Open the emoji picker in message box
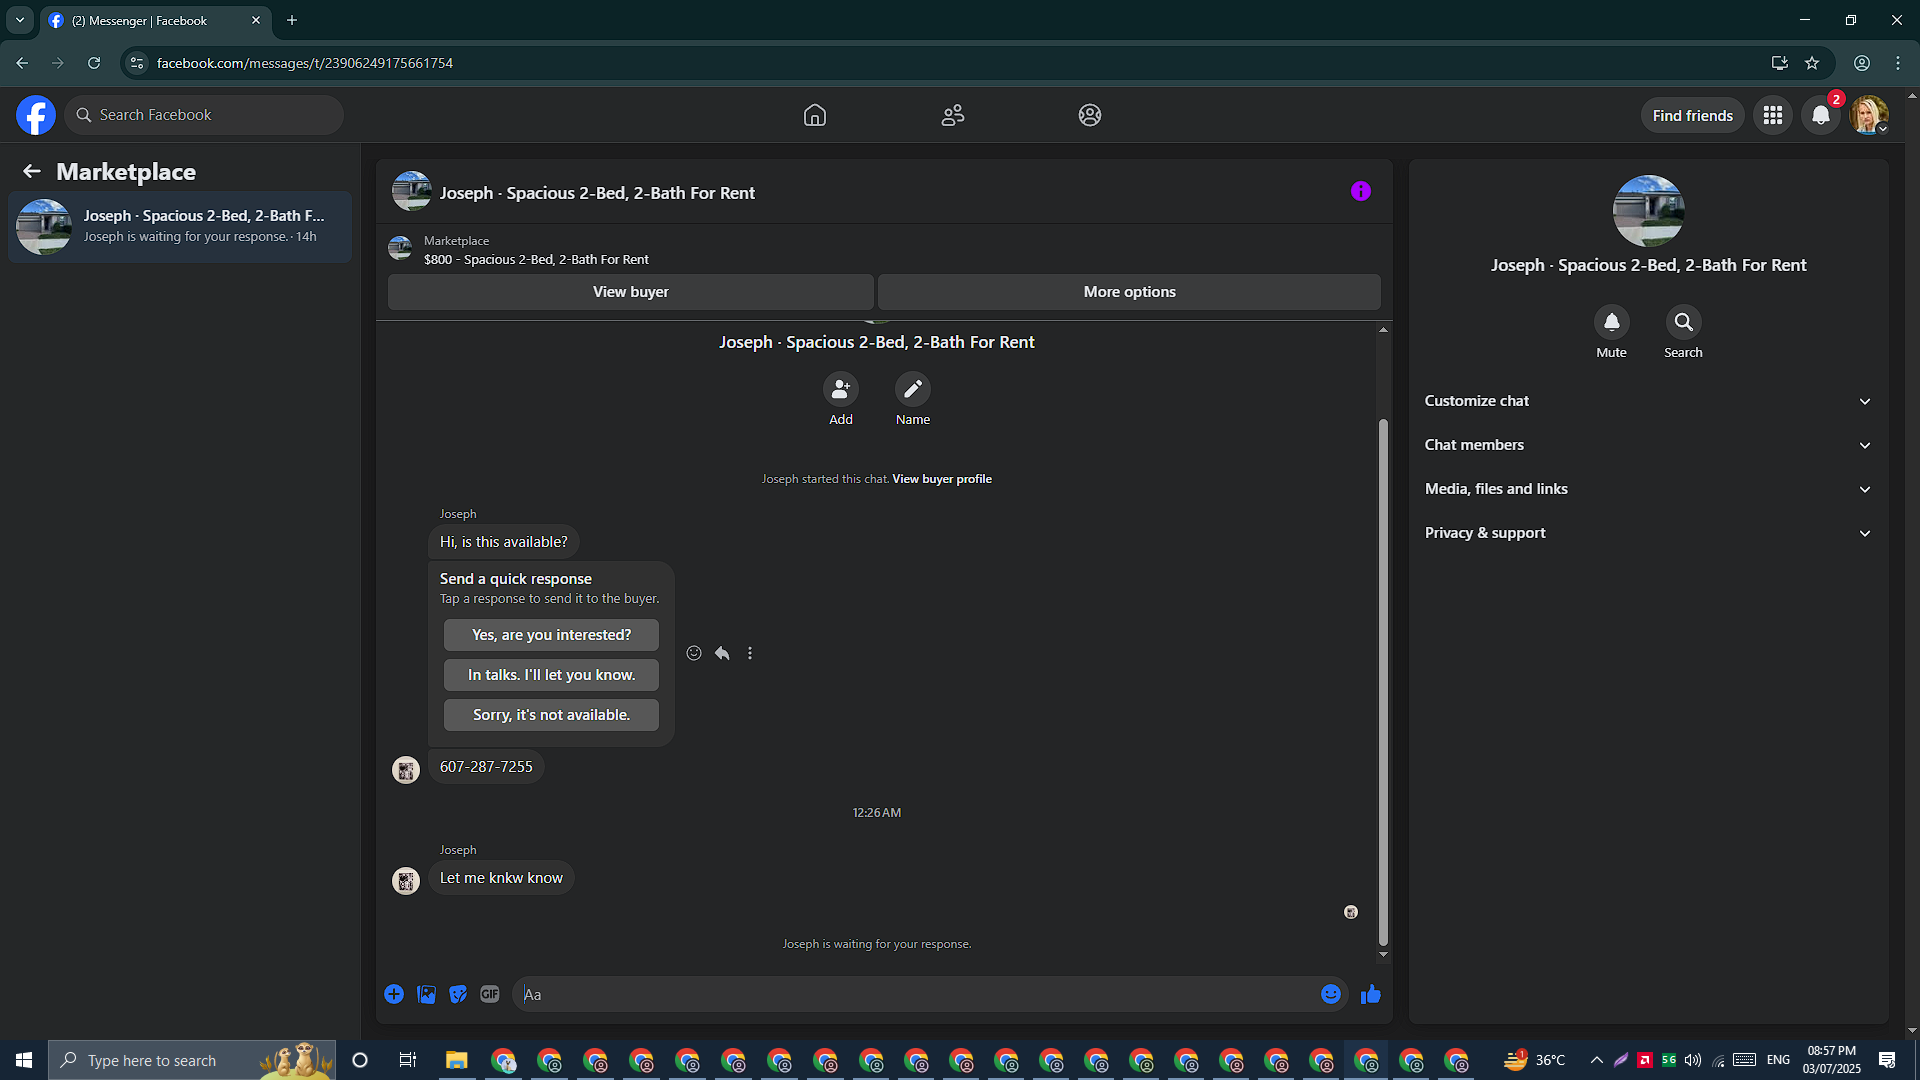Viewport: 1920px width, 1080px height. click(x=1330, y=994)
